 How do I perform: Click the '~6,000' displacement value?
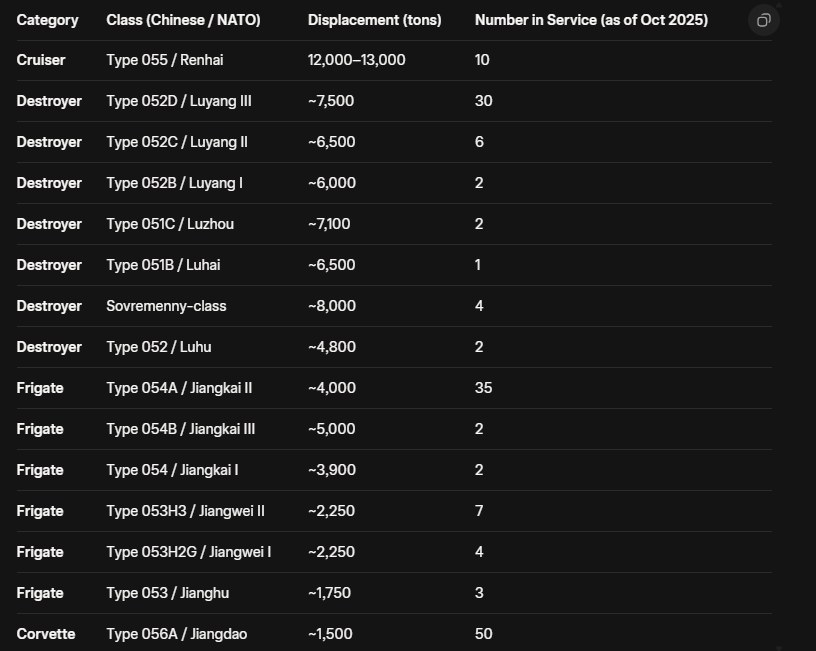(x=332, y=183)
